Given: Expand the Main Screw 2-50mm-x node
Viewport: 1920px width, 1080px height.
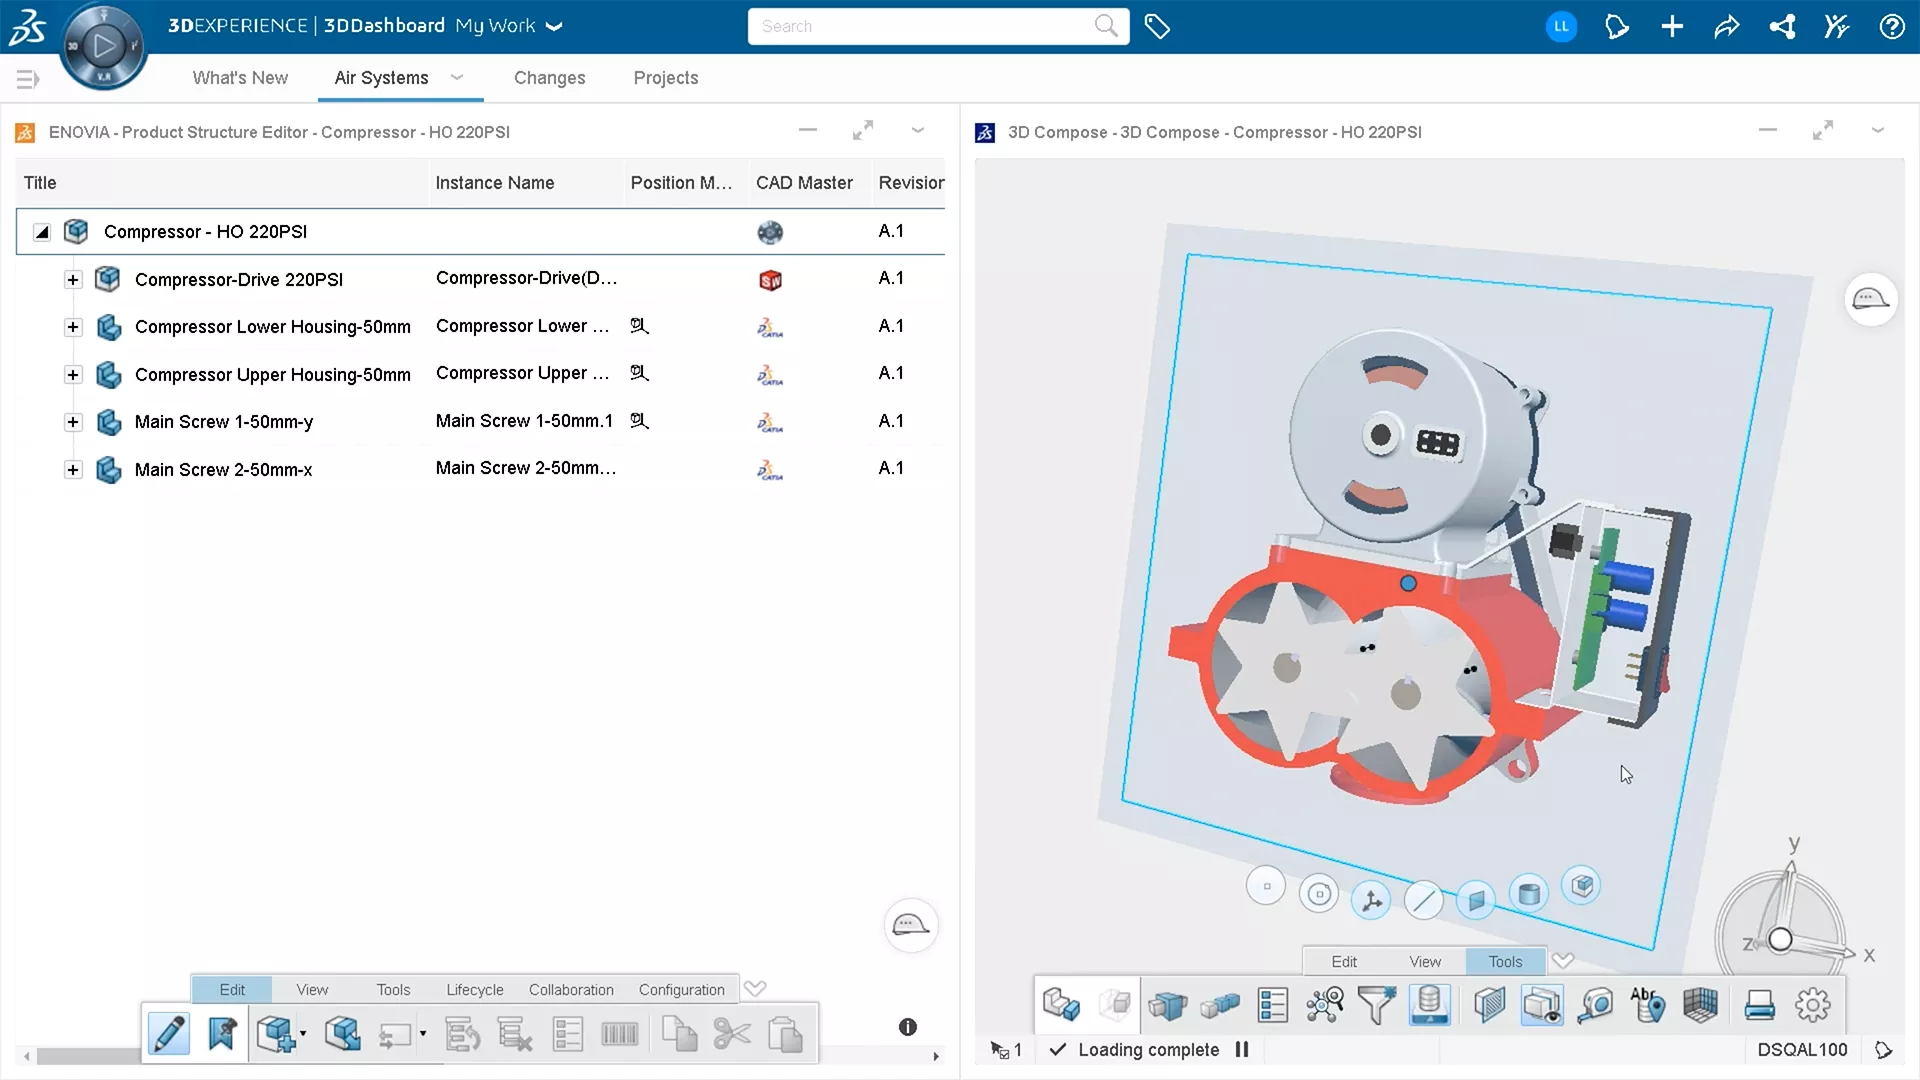Looking at the screenshot, I should (73, 470).
